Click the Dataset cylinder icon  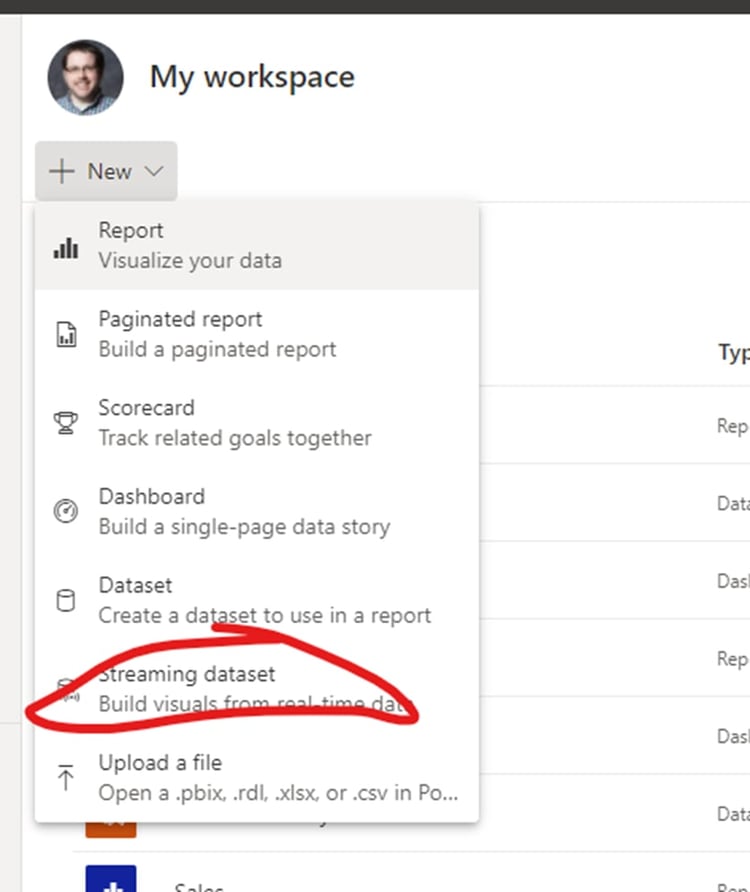(x=66, y=600)
